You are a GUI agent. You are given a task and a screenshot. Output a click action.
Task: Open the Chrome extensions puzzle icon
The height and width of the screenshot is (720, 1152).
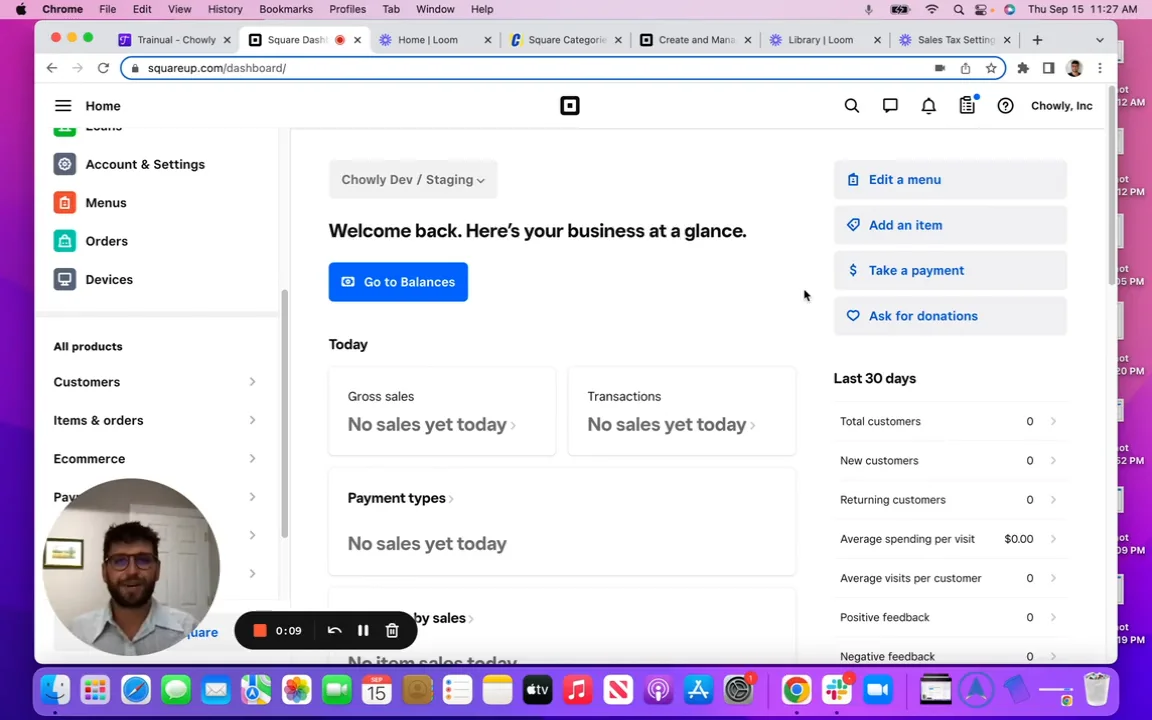point(1023,68)
